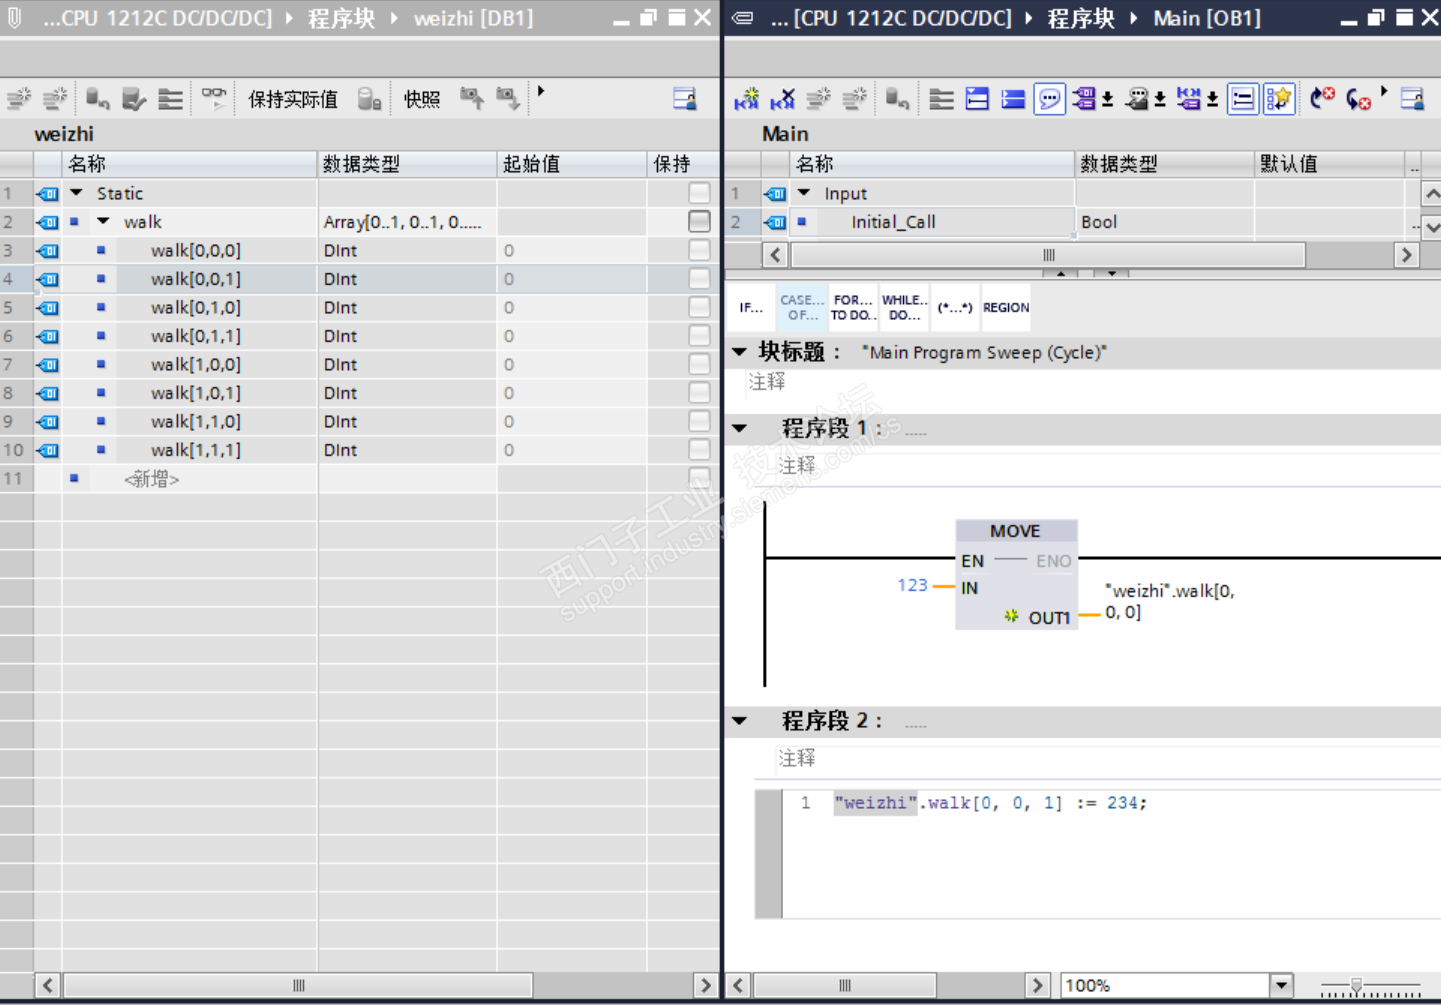Toggle 保持 checkbox for walk[1,1,1] row
The image size is (1441, 1005).
(700, 450)
